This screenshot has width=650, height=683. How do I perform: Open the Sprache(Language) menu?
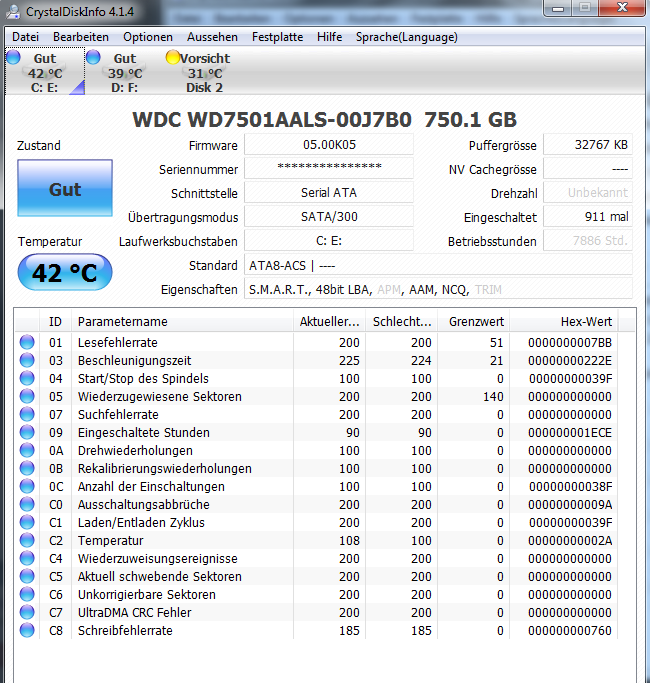point(406,37)
